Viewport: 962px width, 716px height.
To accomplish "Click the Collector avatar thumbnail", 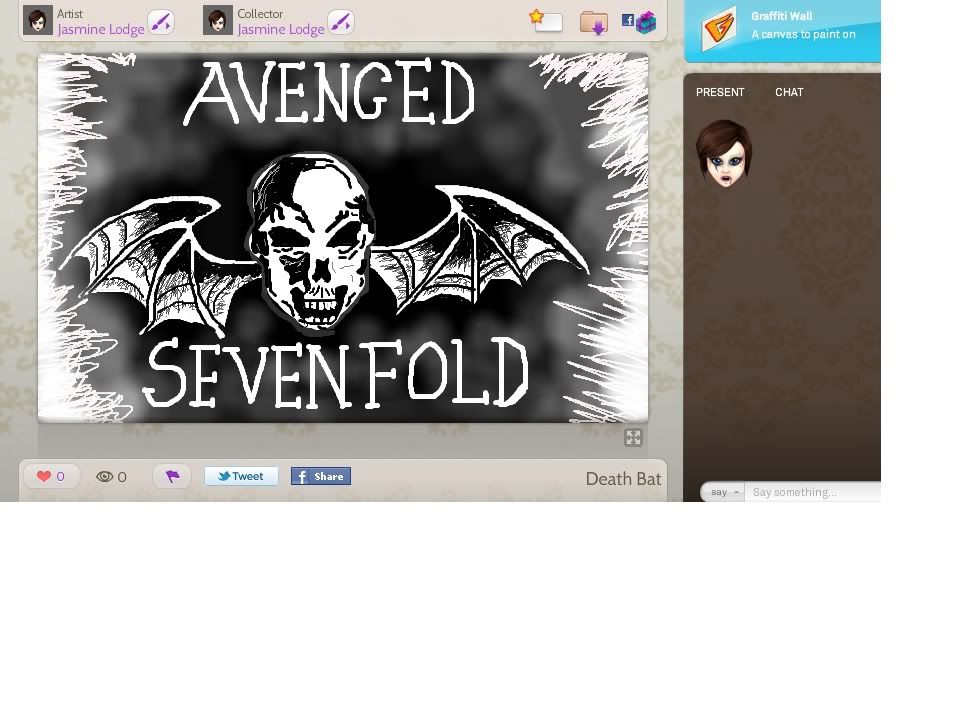I will 218,20.
